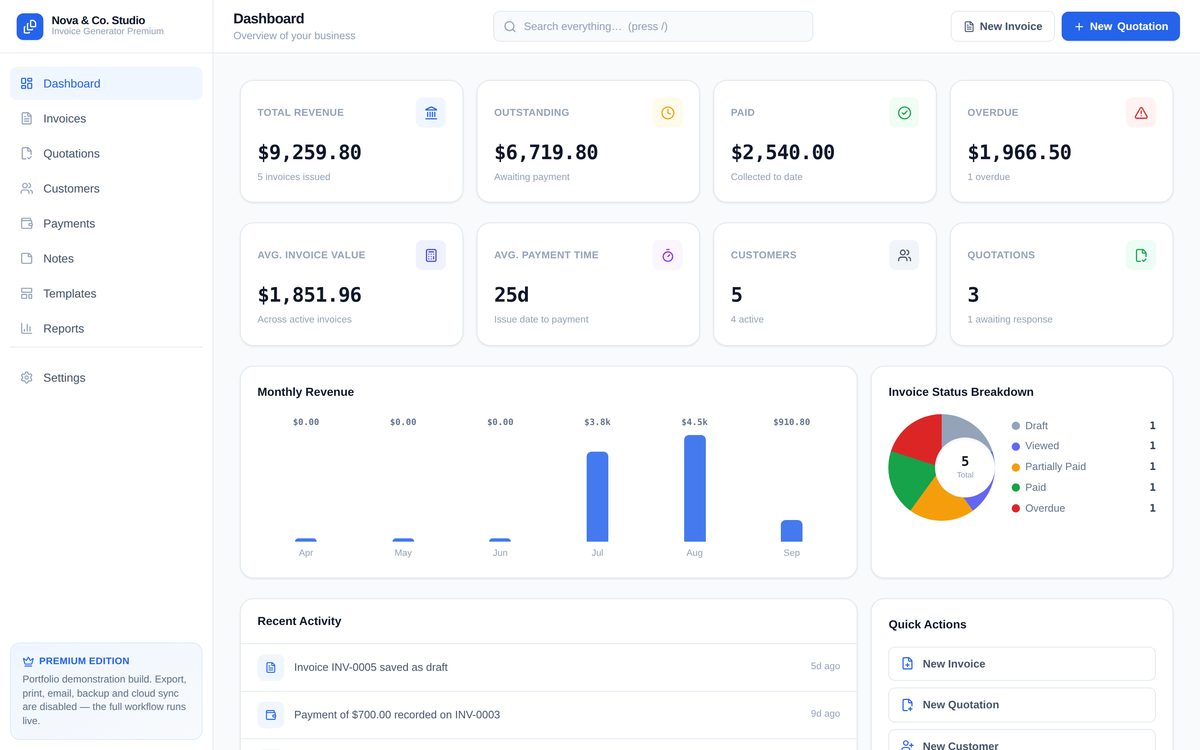Click the Templates layout icon in sidebar

27,294
